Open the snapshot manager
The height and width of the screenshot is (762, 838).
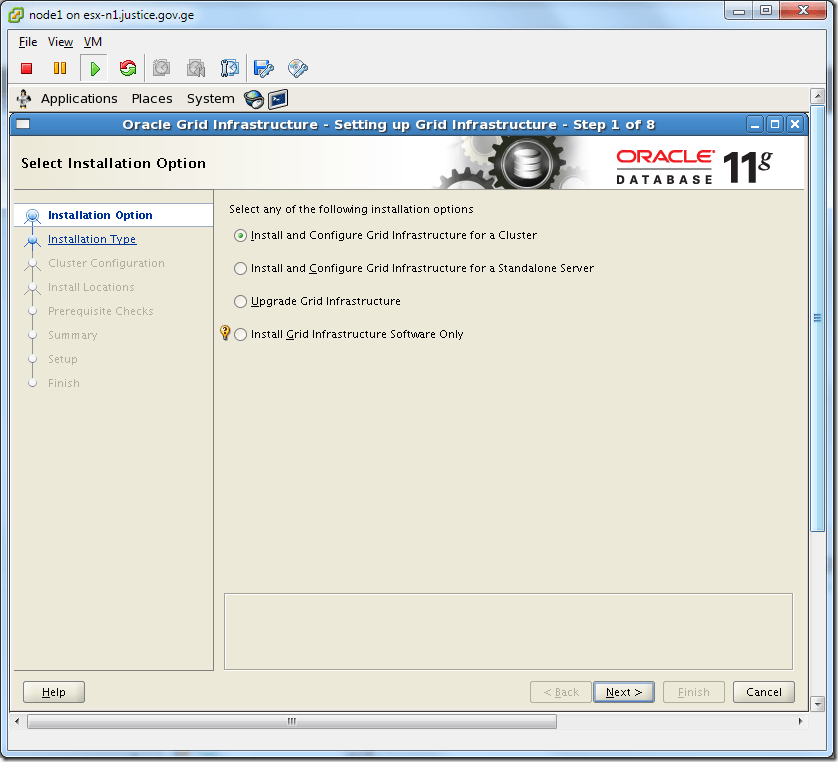(229, 68)
